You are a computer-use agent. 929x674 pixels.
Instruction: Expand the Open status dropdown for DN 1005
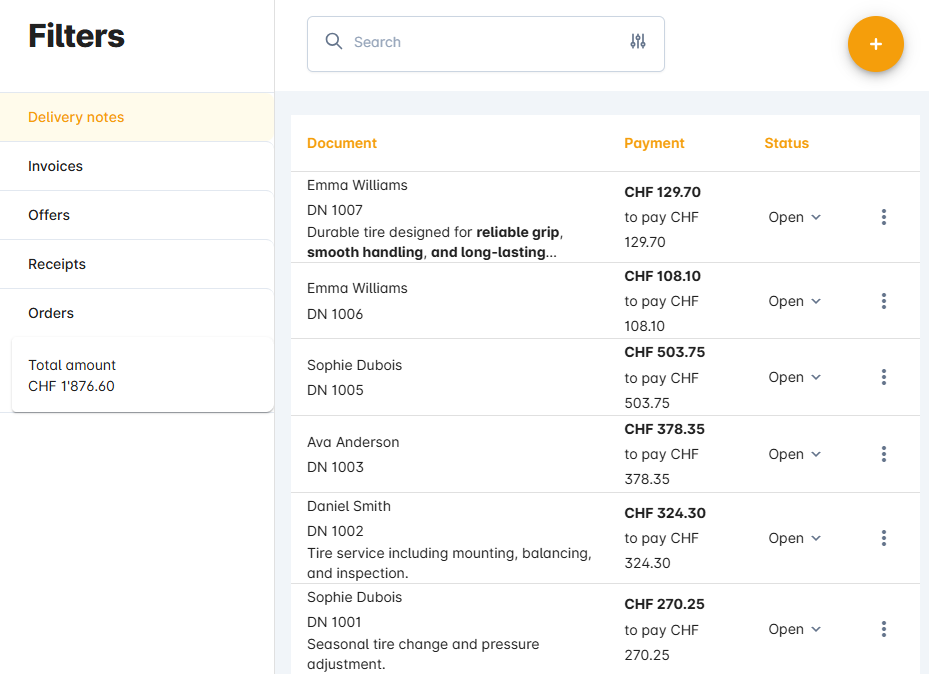click(795, 377)
